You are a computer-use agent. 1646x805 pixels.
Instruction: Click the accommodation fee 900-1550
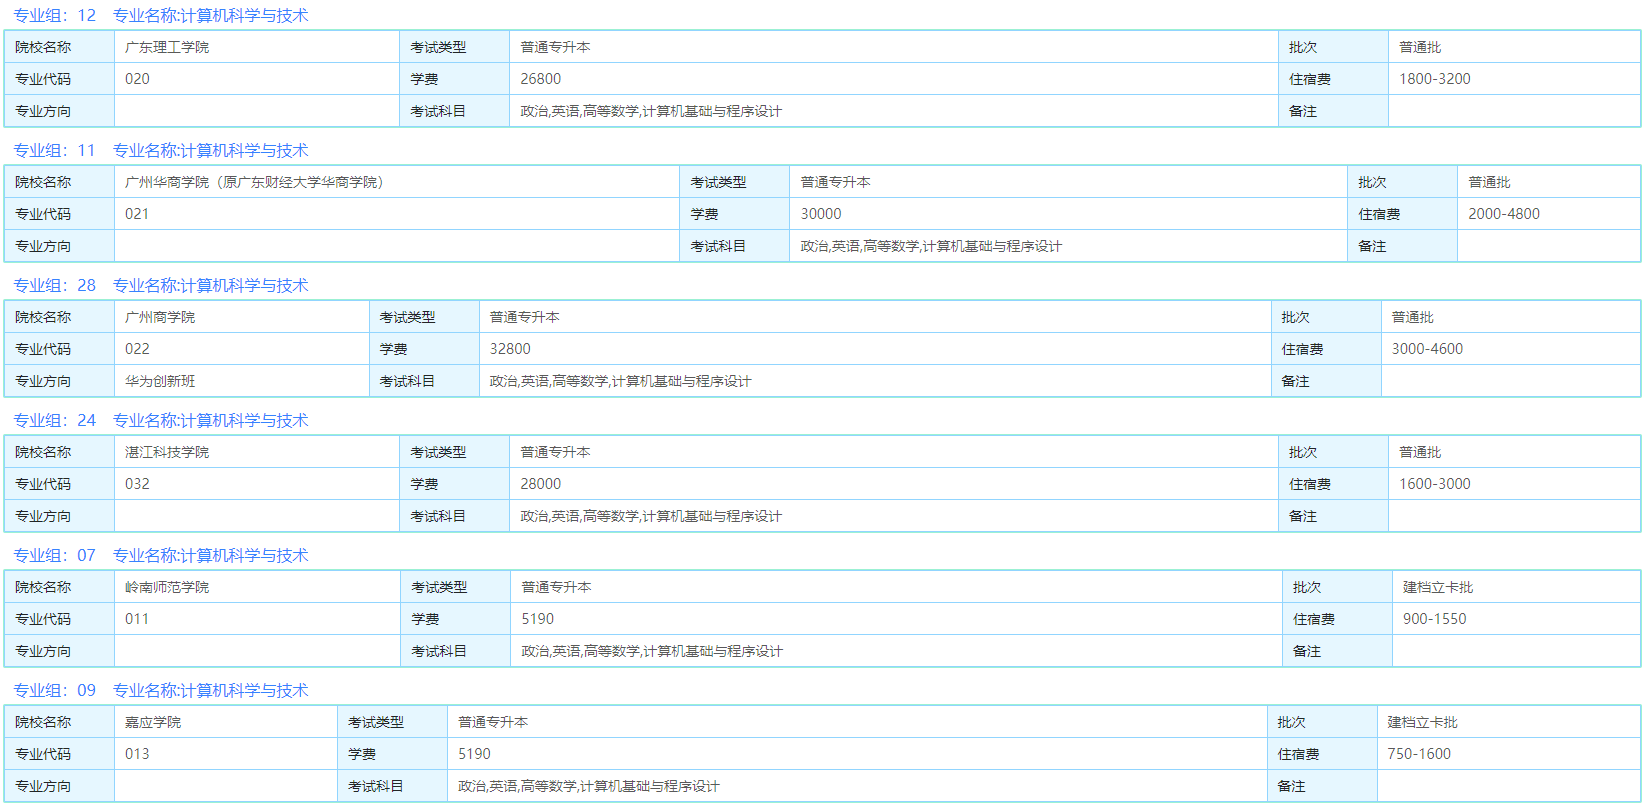click(1435, 619)
